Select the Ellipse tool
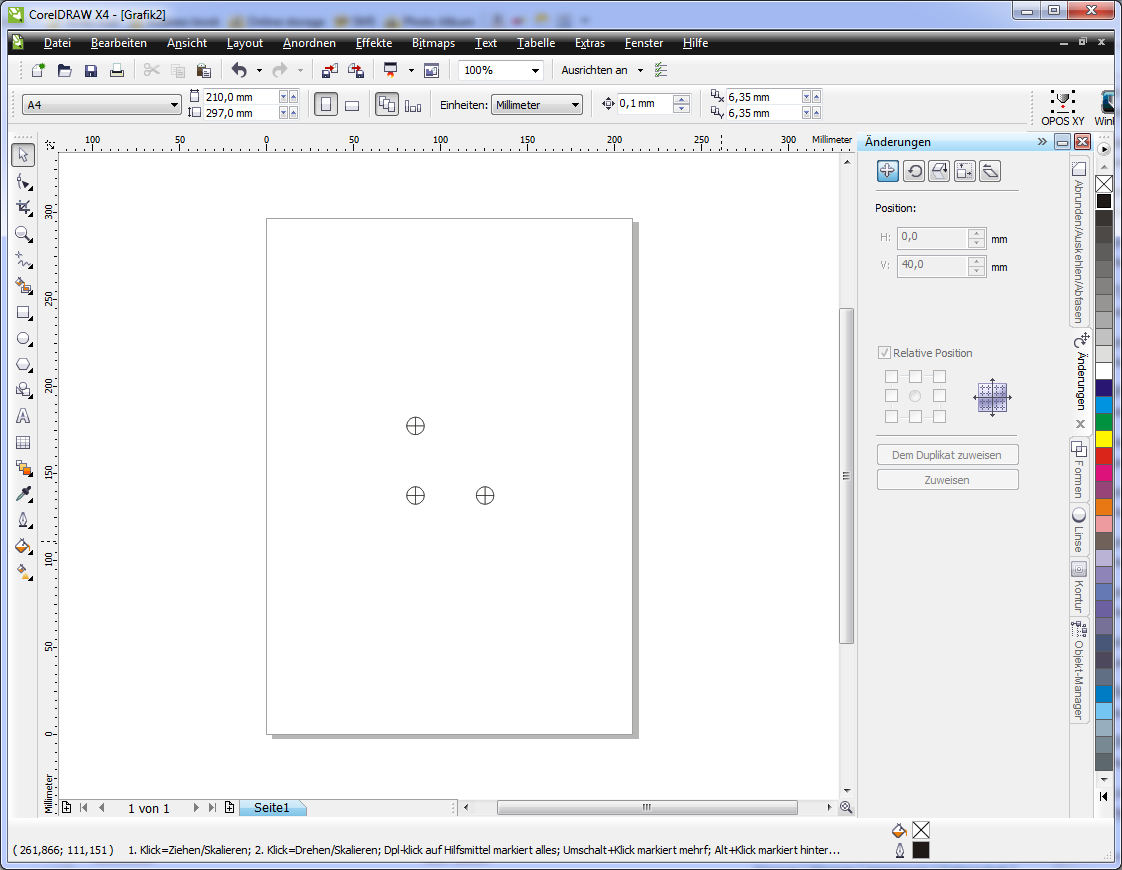This screenshot has width=1122, height=870. coord(22,338)
